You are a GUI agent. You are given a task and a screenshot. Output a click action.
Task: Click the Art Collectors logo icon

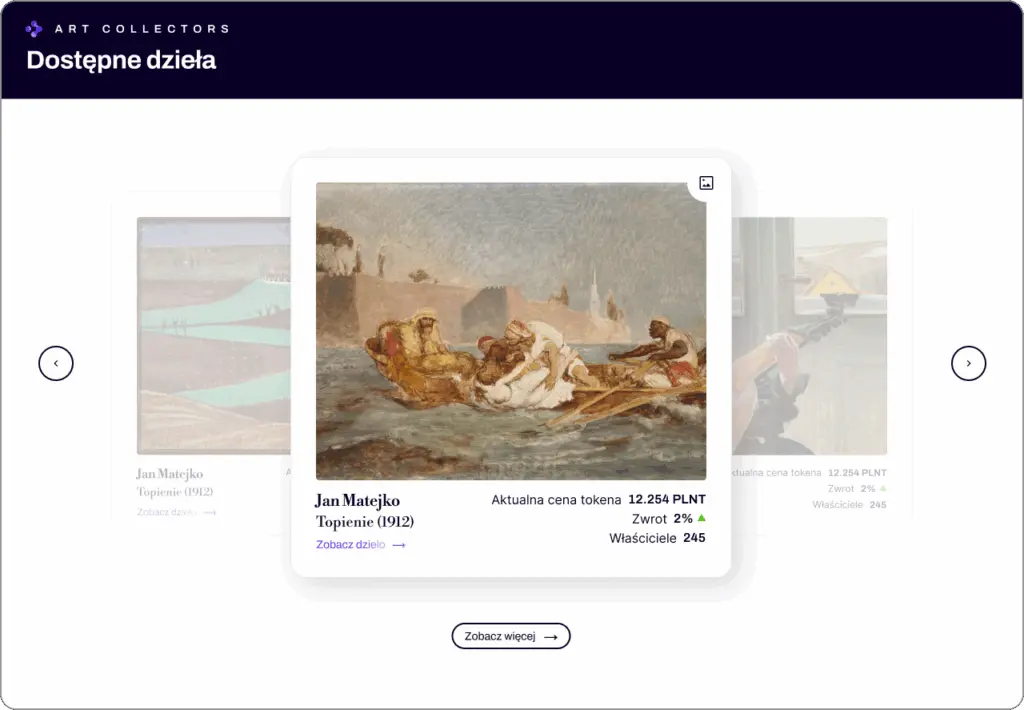(x=34, y=29)
